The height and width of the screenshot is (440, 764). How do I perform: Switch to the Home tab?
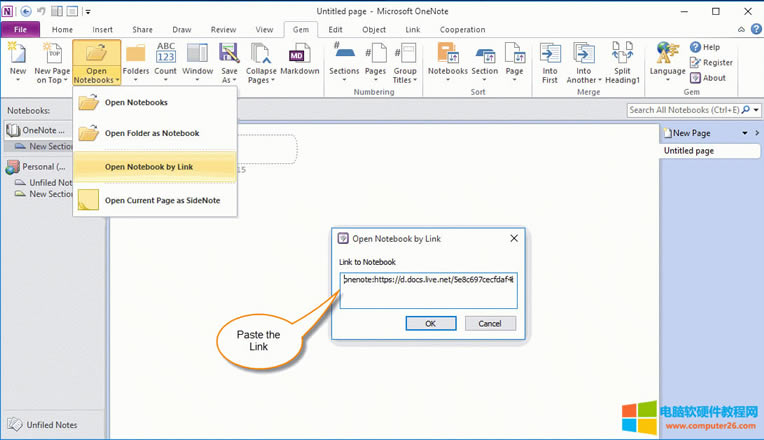pos(62,30)
